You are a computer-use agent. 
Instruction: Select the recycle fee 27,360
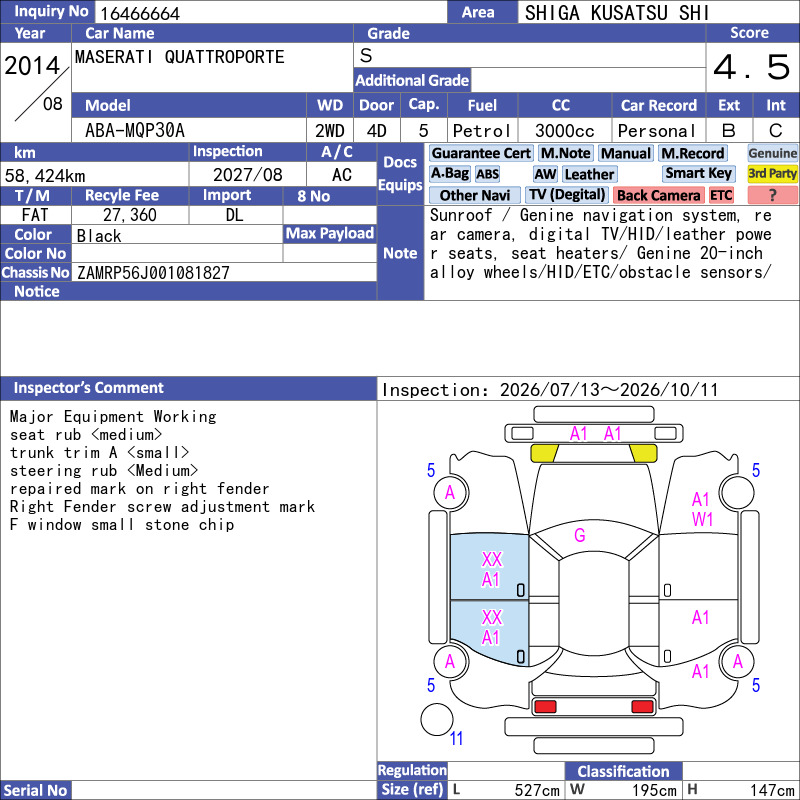(x=130, y=215)
